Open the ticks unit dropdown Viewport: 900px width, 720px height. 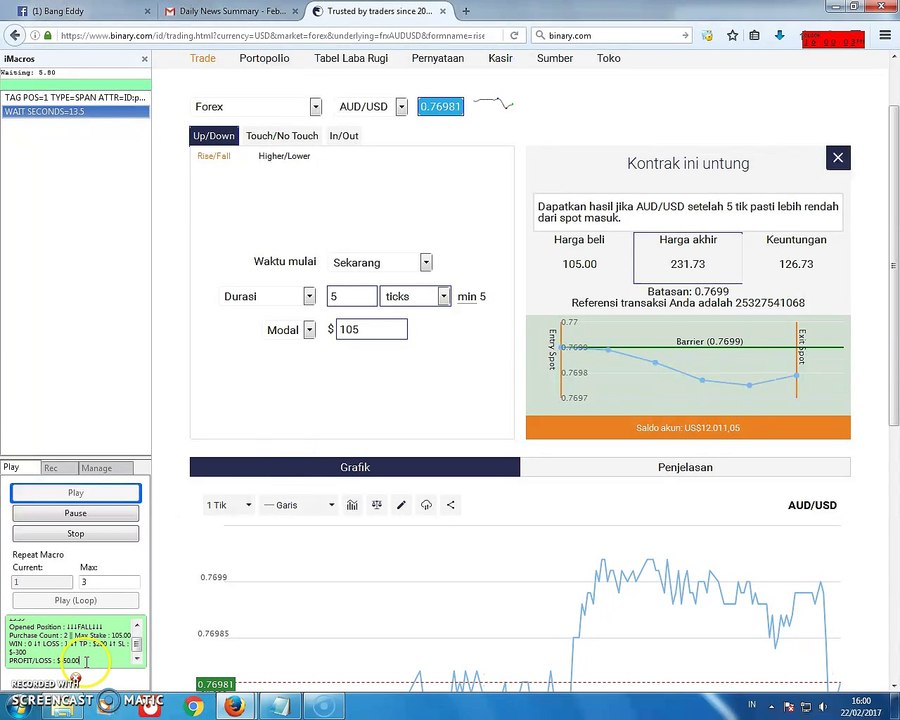coord(444,296)
